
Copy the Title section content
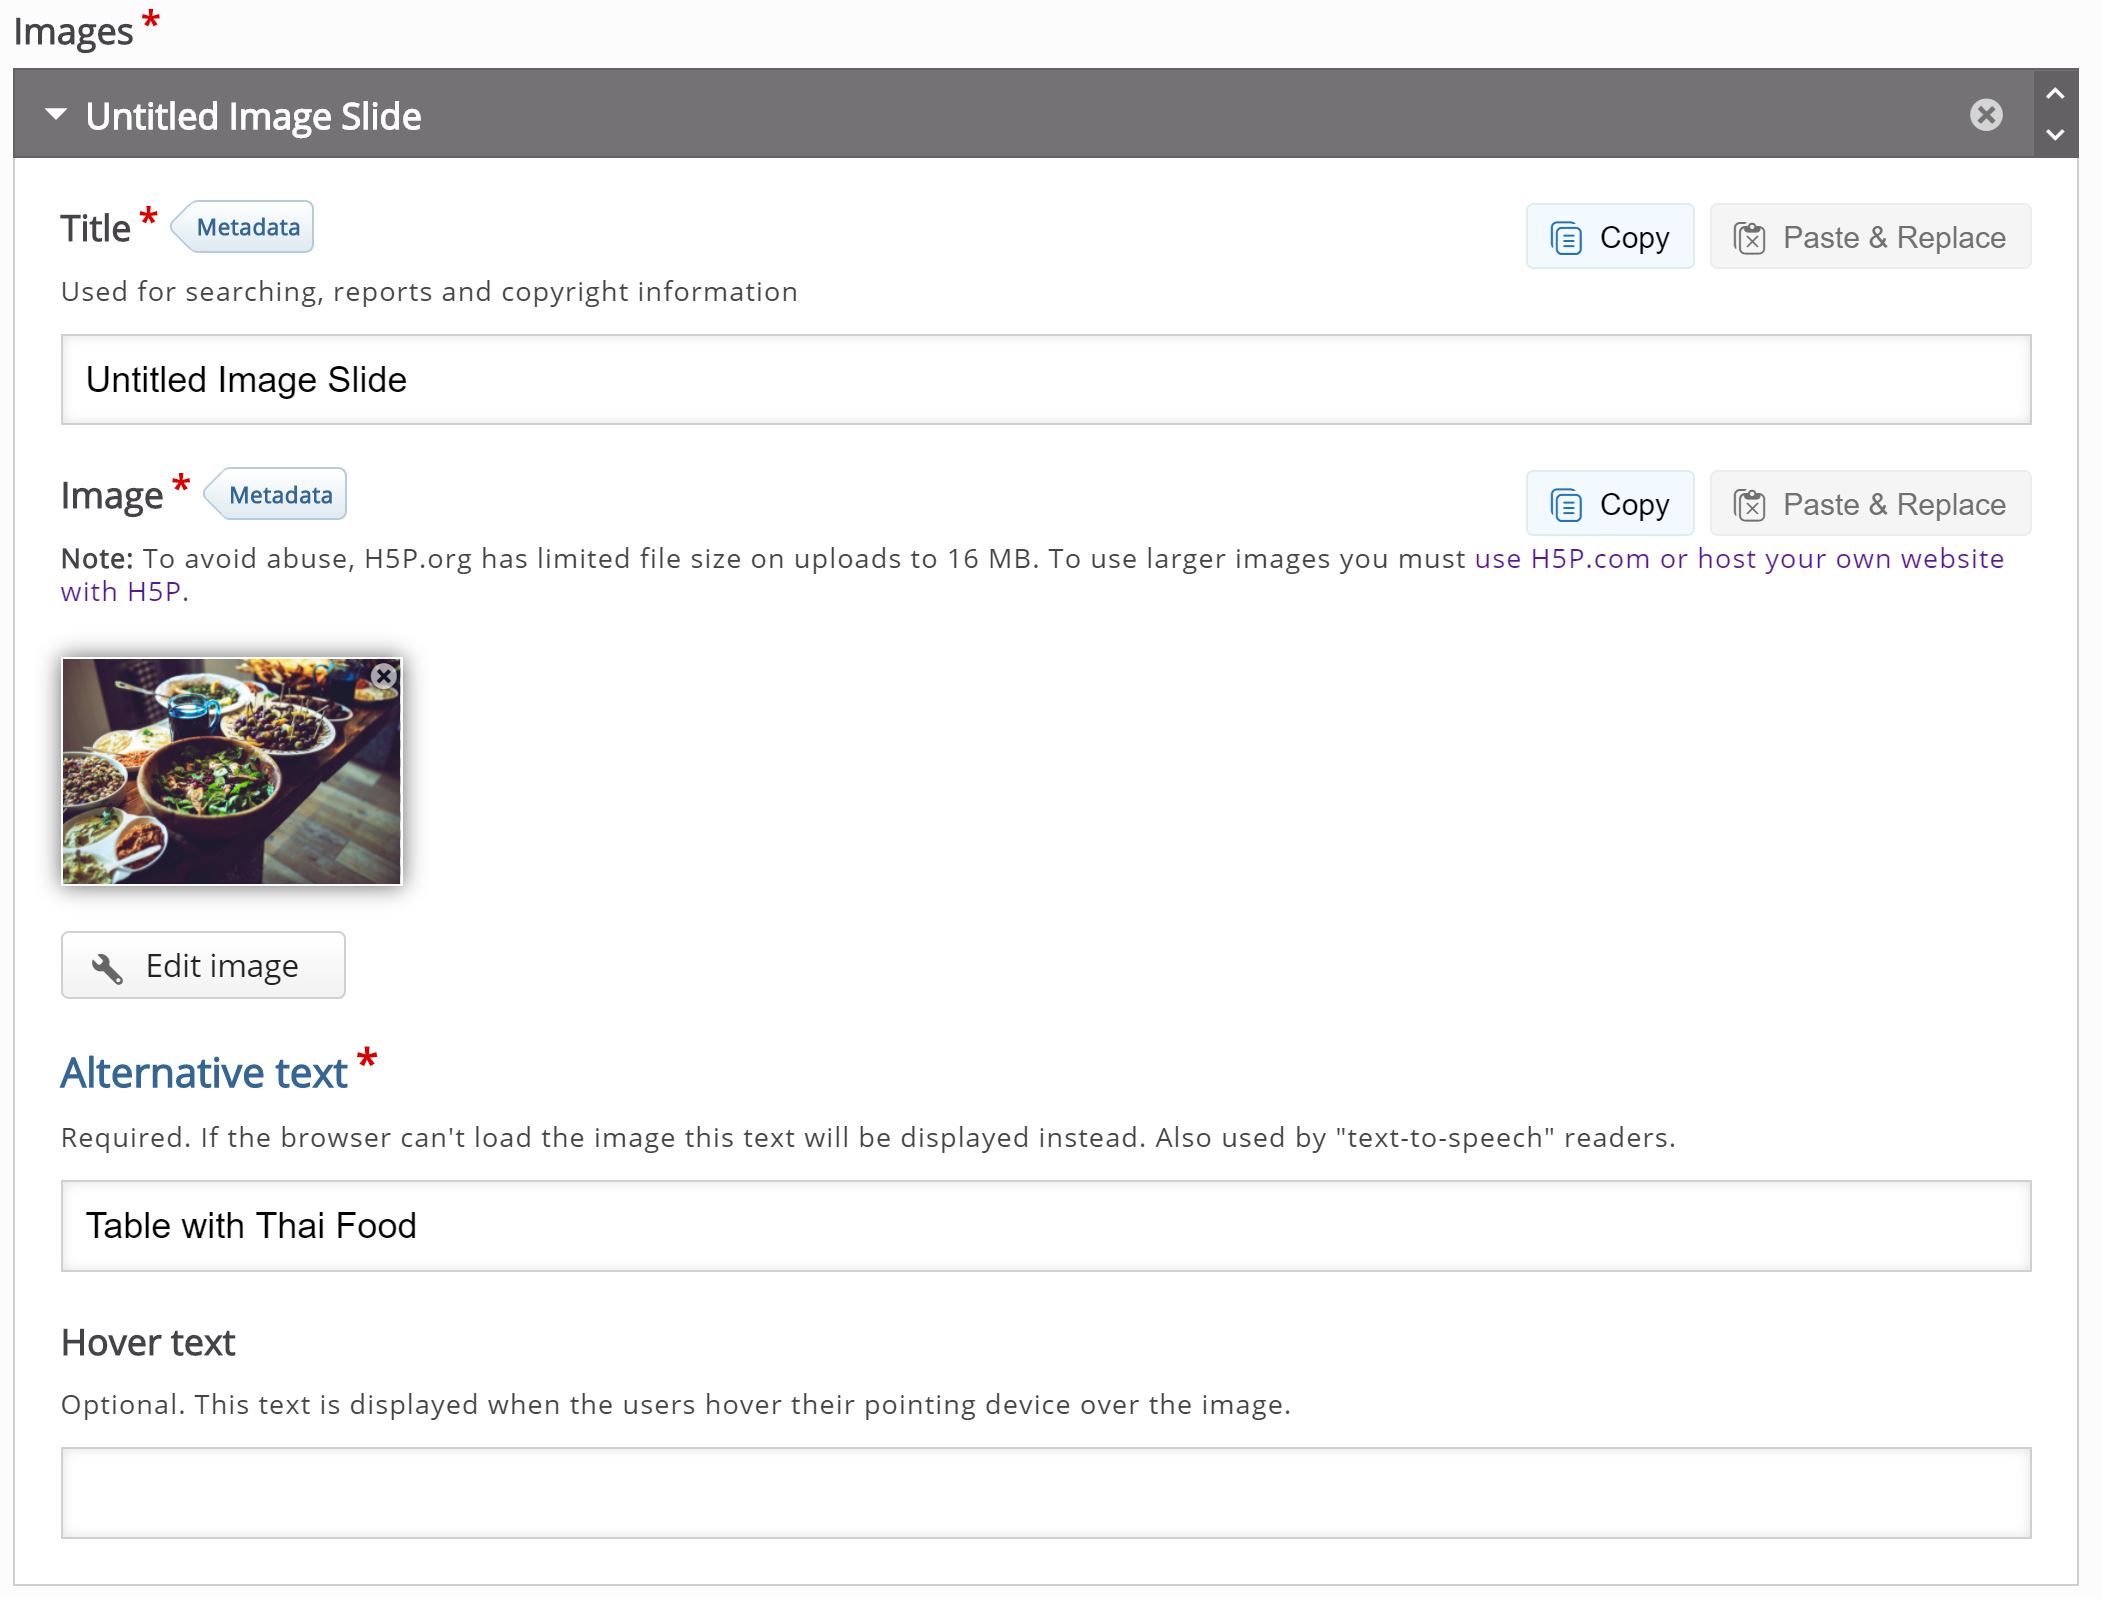tap(1610, 237)
